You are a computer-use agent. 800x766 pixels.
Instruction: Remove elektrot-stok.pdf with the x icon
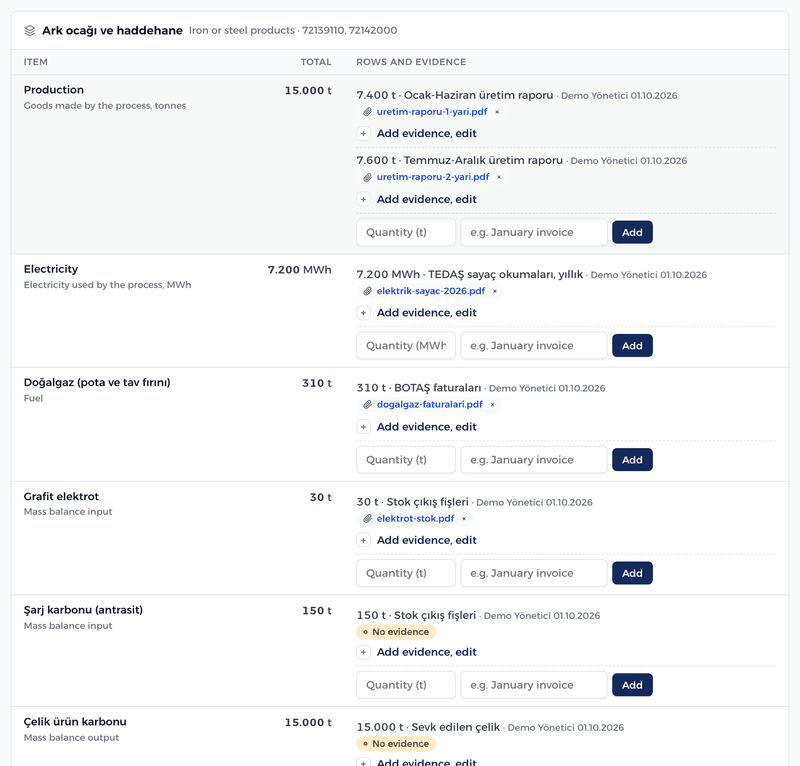[464, 518]
